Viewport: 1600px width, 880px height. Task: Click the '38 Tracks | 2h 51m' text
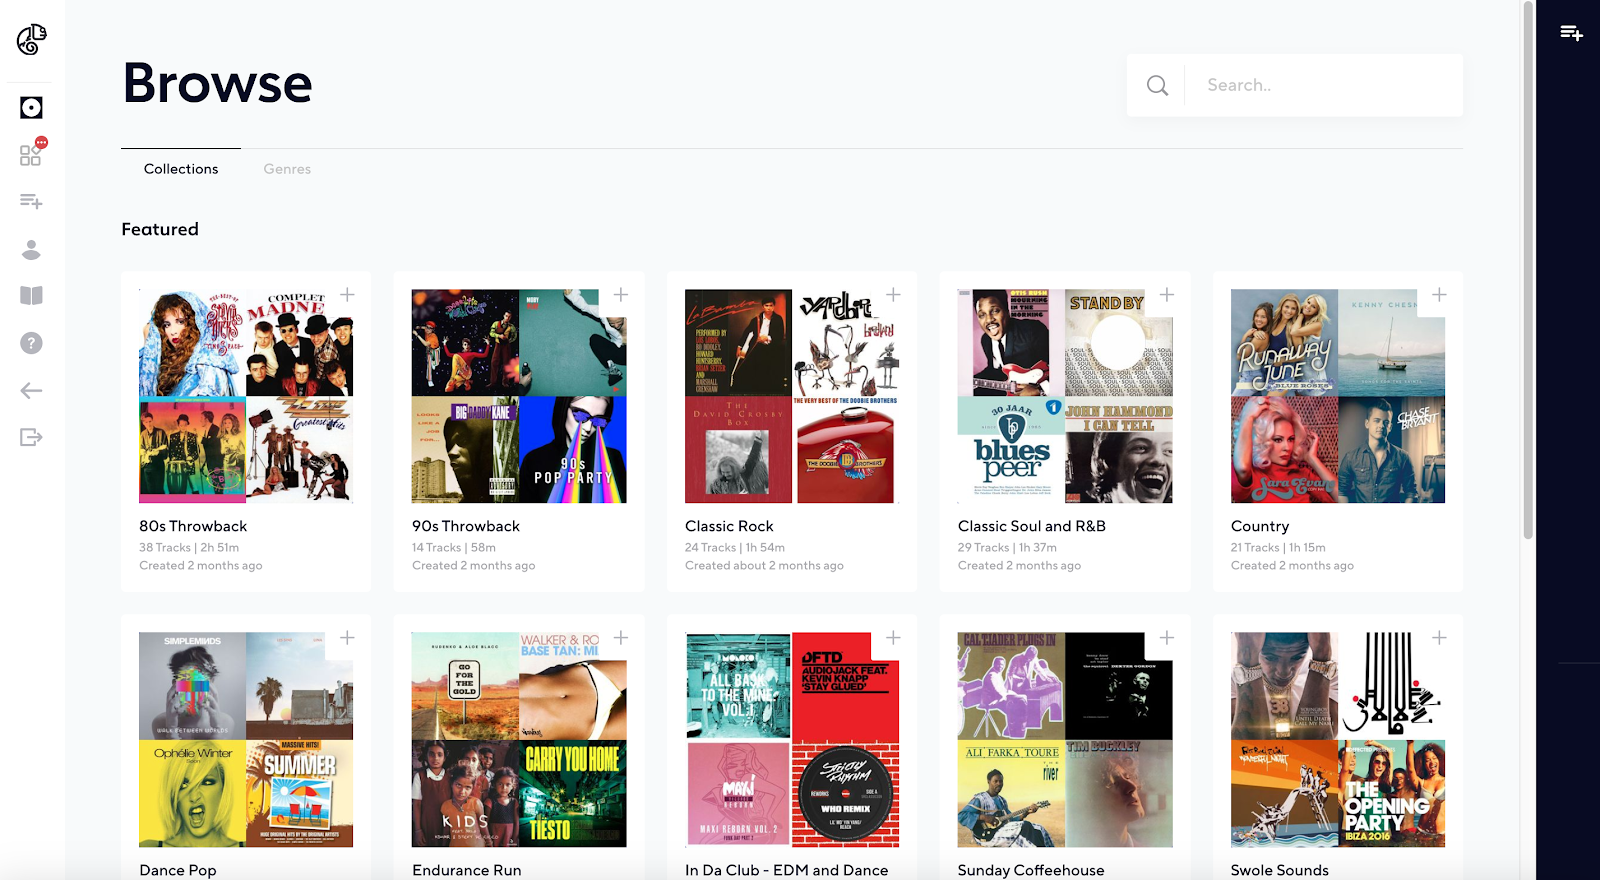189,548
